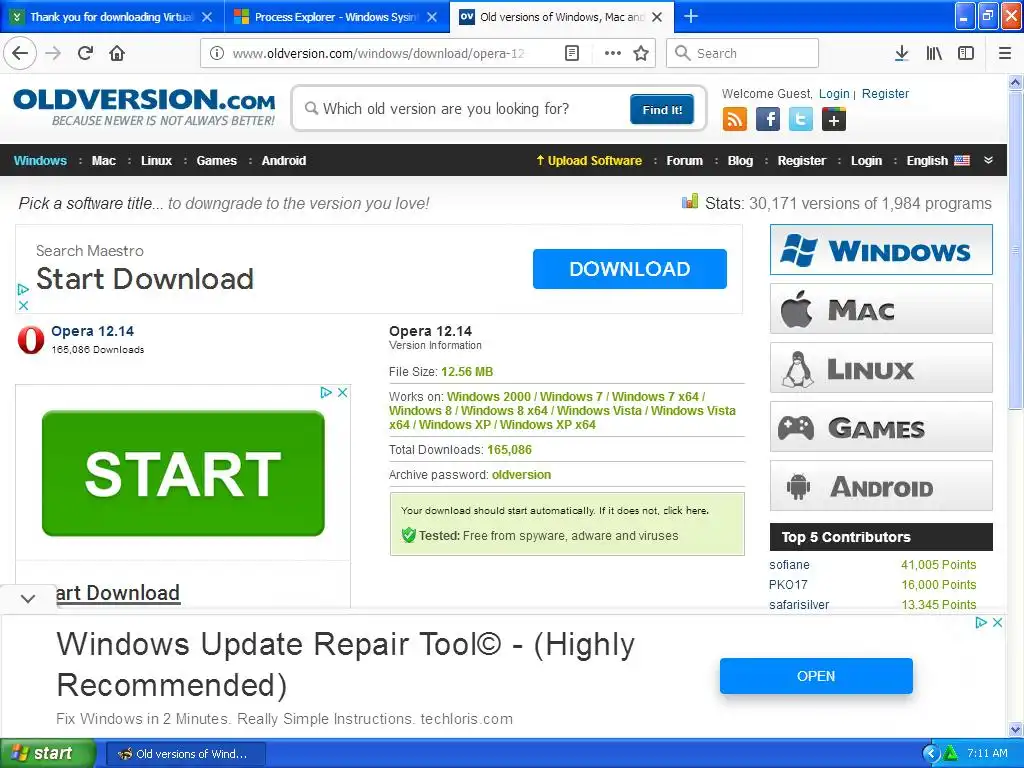Reload the current page
The height and width of the screenshot is (768, 1024).
85,53
